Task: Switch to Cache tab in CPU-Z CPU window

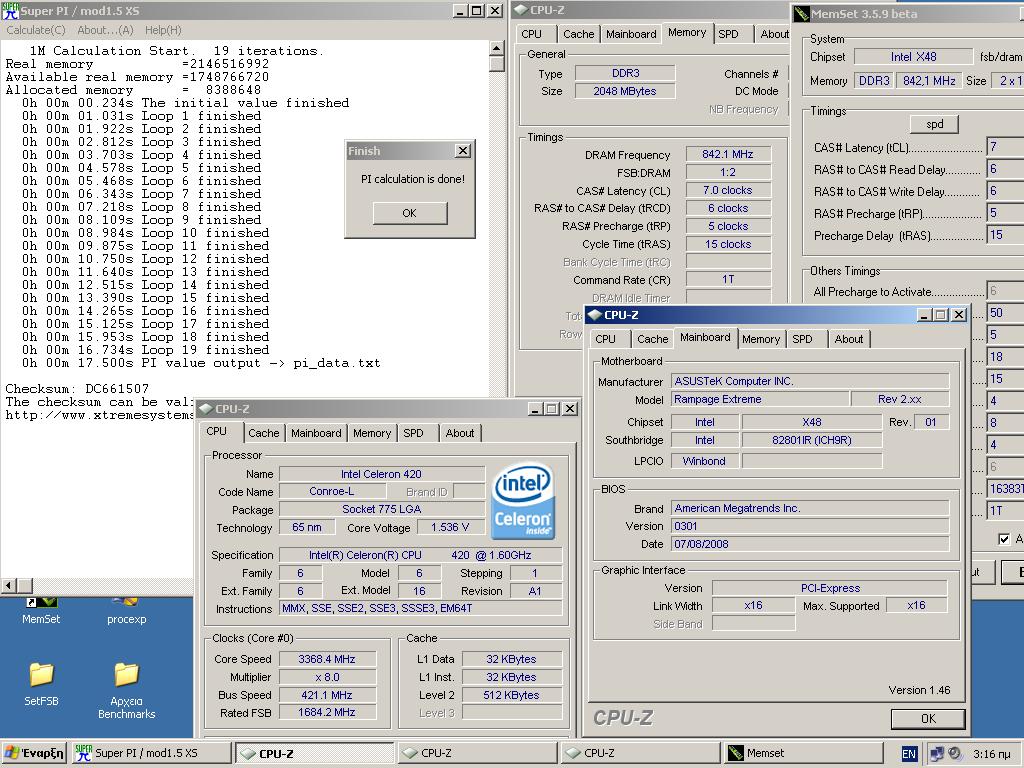Action: [x=264, y=433]
